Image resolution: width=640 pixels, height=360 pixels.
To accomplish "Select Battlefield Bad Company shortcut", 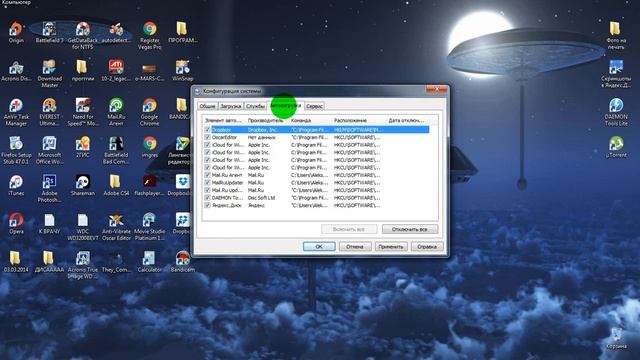I will pyautogui.click(x=116, y=150).
